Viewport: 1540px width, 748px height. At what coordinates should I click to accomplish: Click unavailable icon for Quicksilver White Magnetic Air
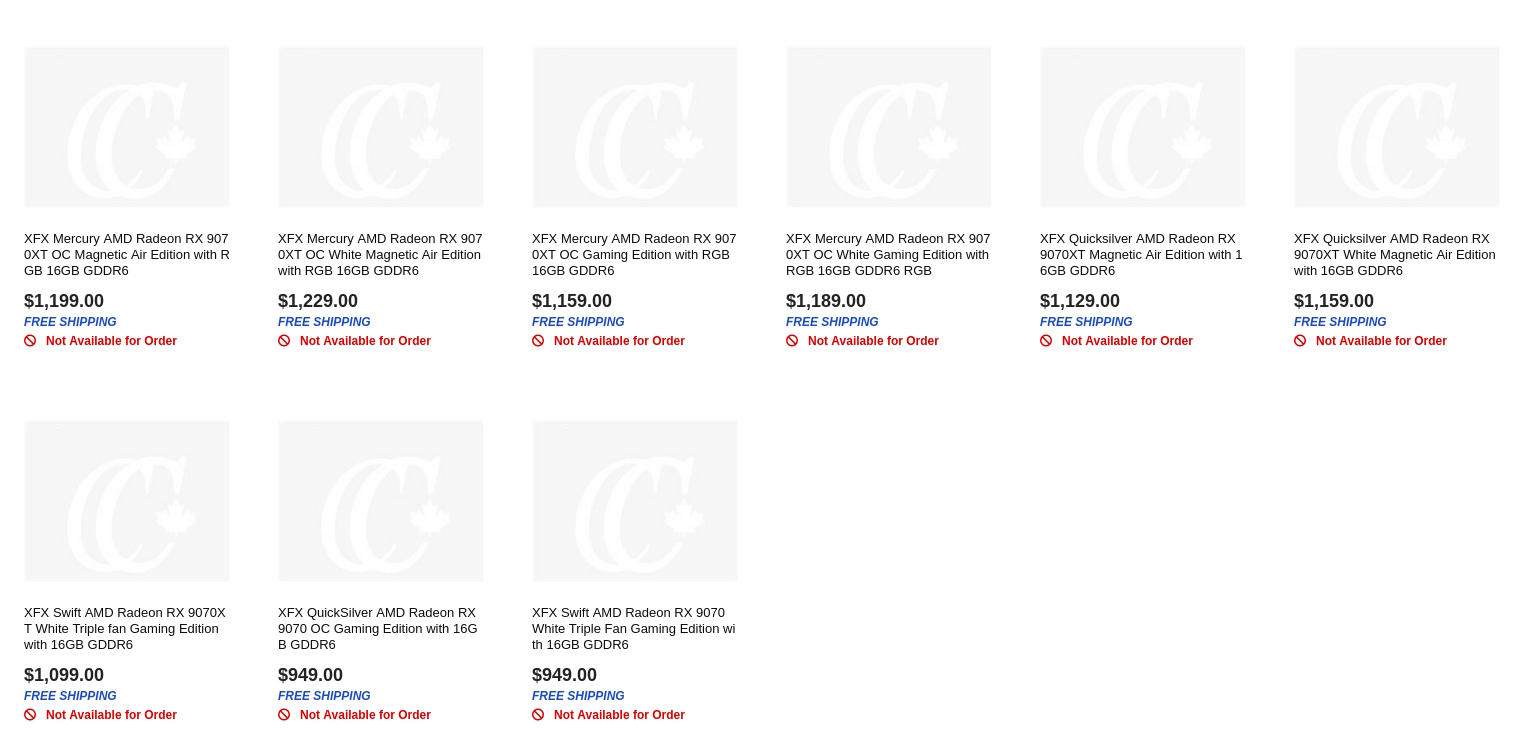(1300, 341)
